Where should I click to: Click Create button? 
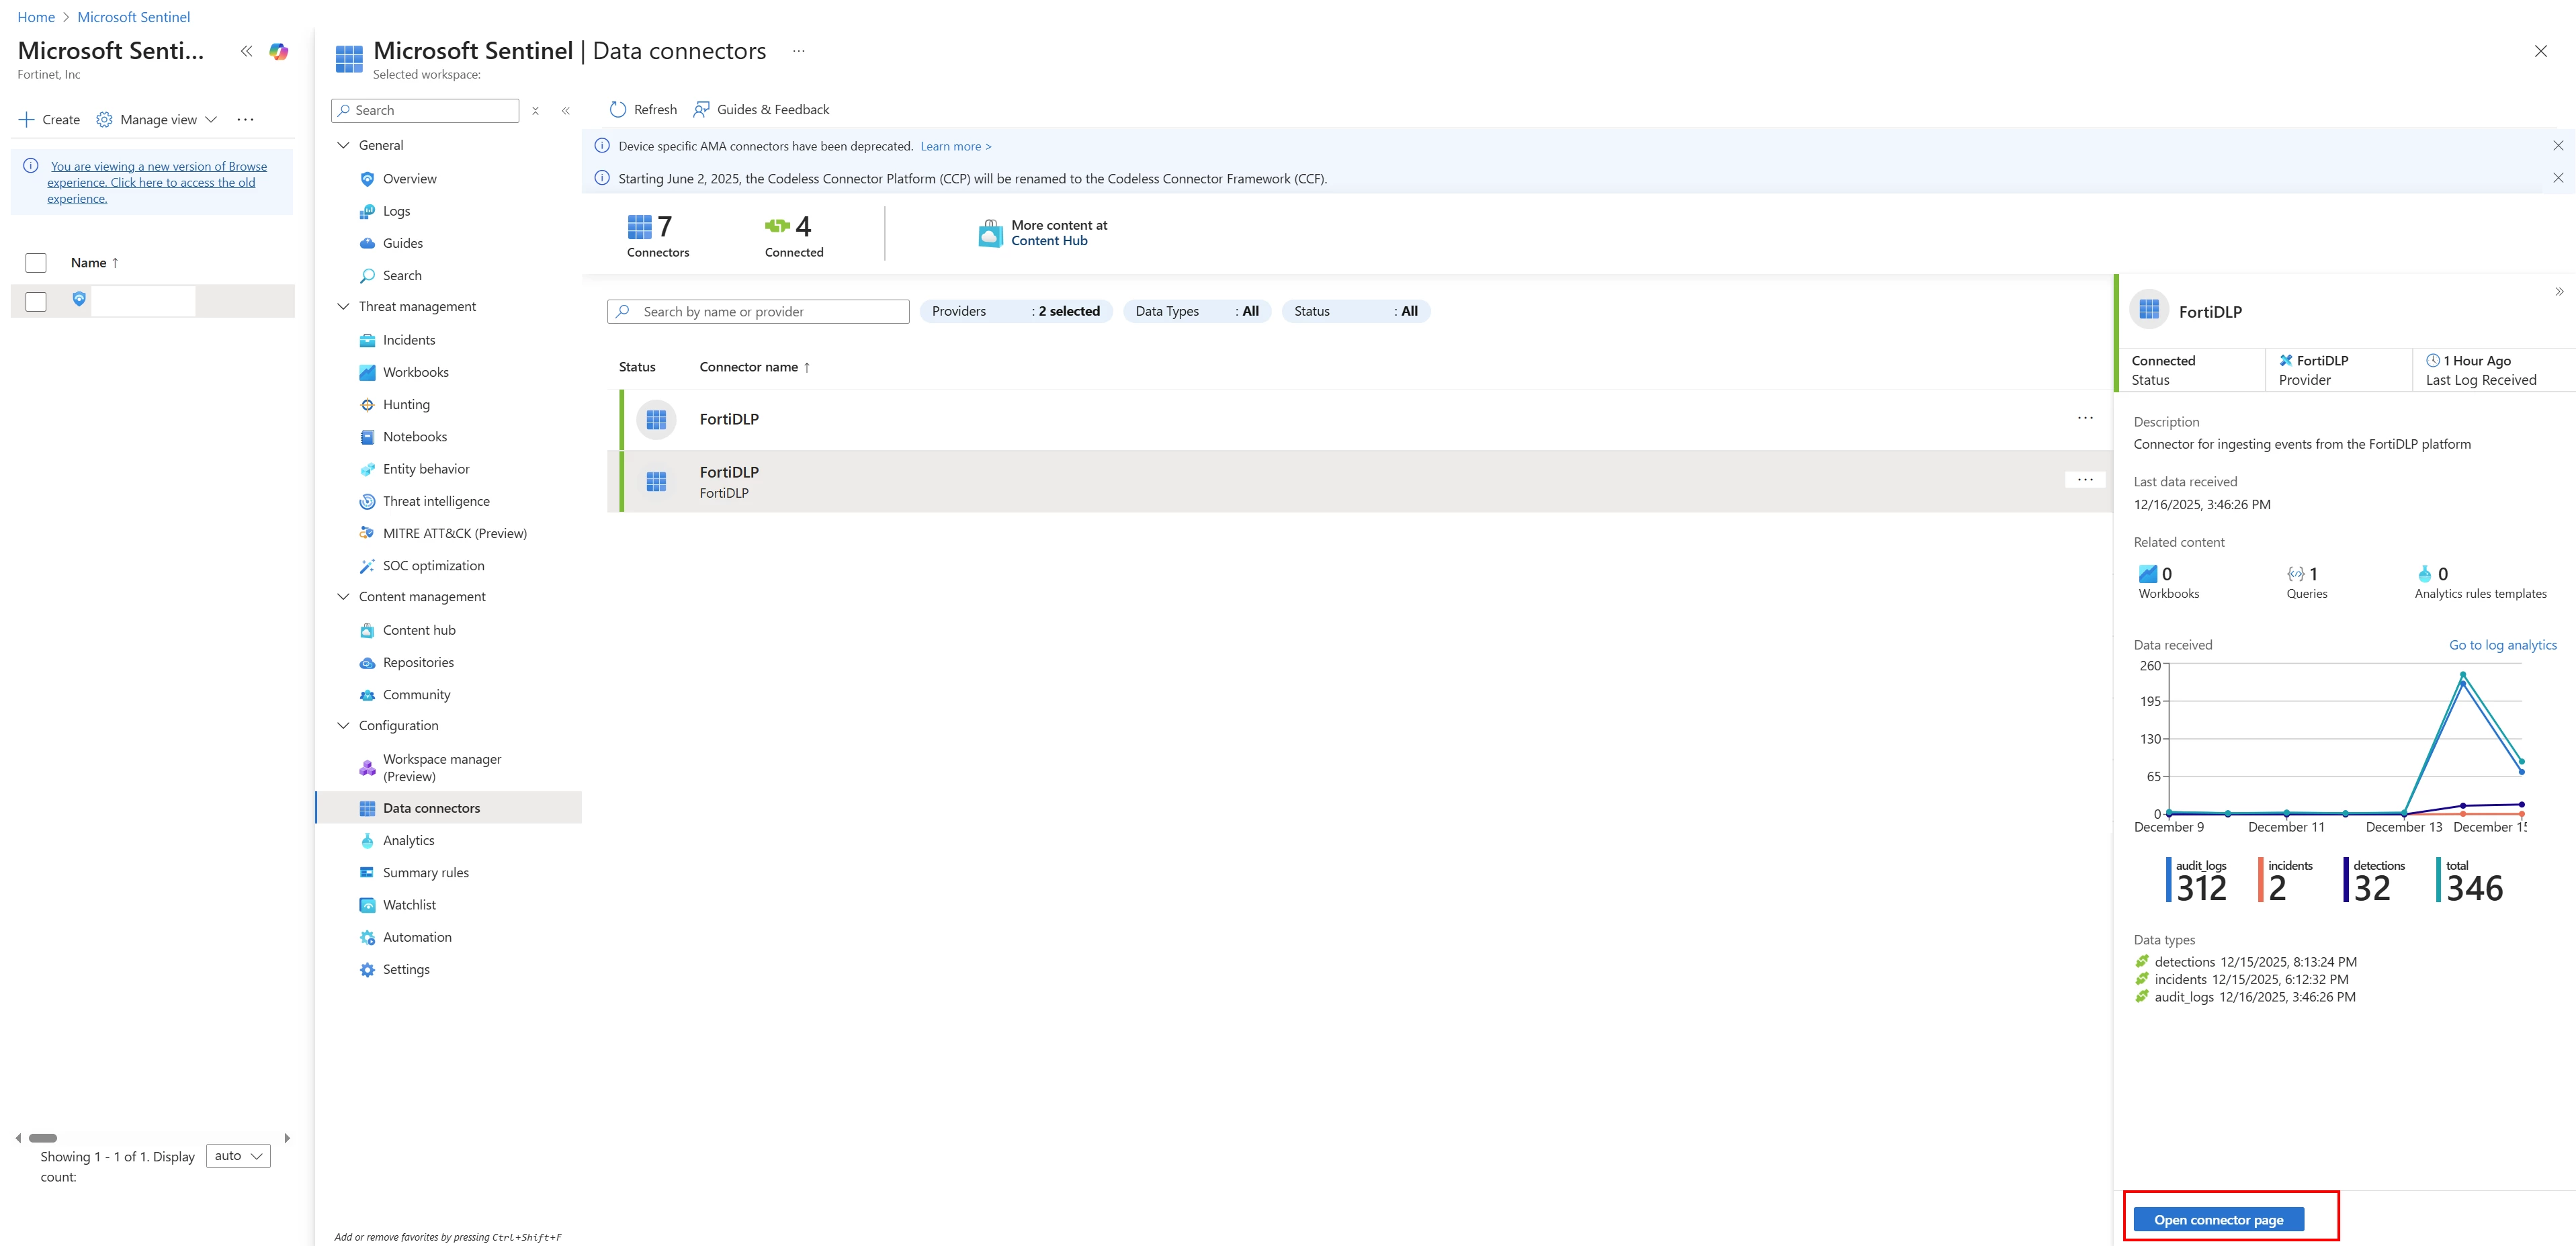point(49,120)
